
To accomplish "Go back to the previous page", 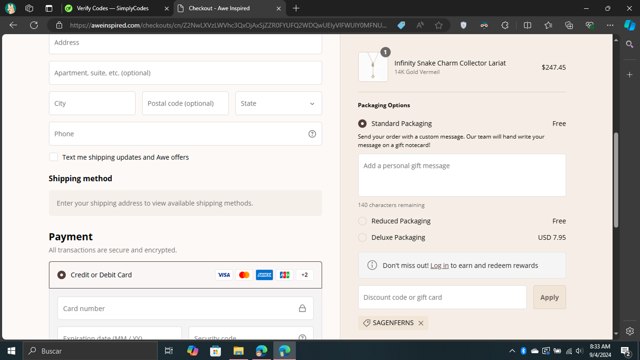I will tap(13, 25).
